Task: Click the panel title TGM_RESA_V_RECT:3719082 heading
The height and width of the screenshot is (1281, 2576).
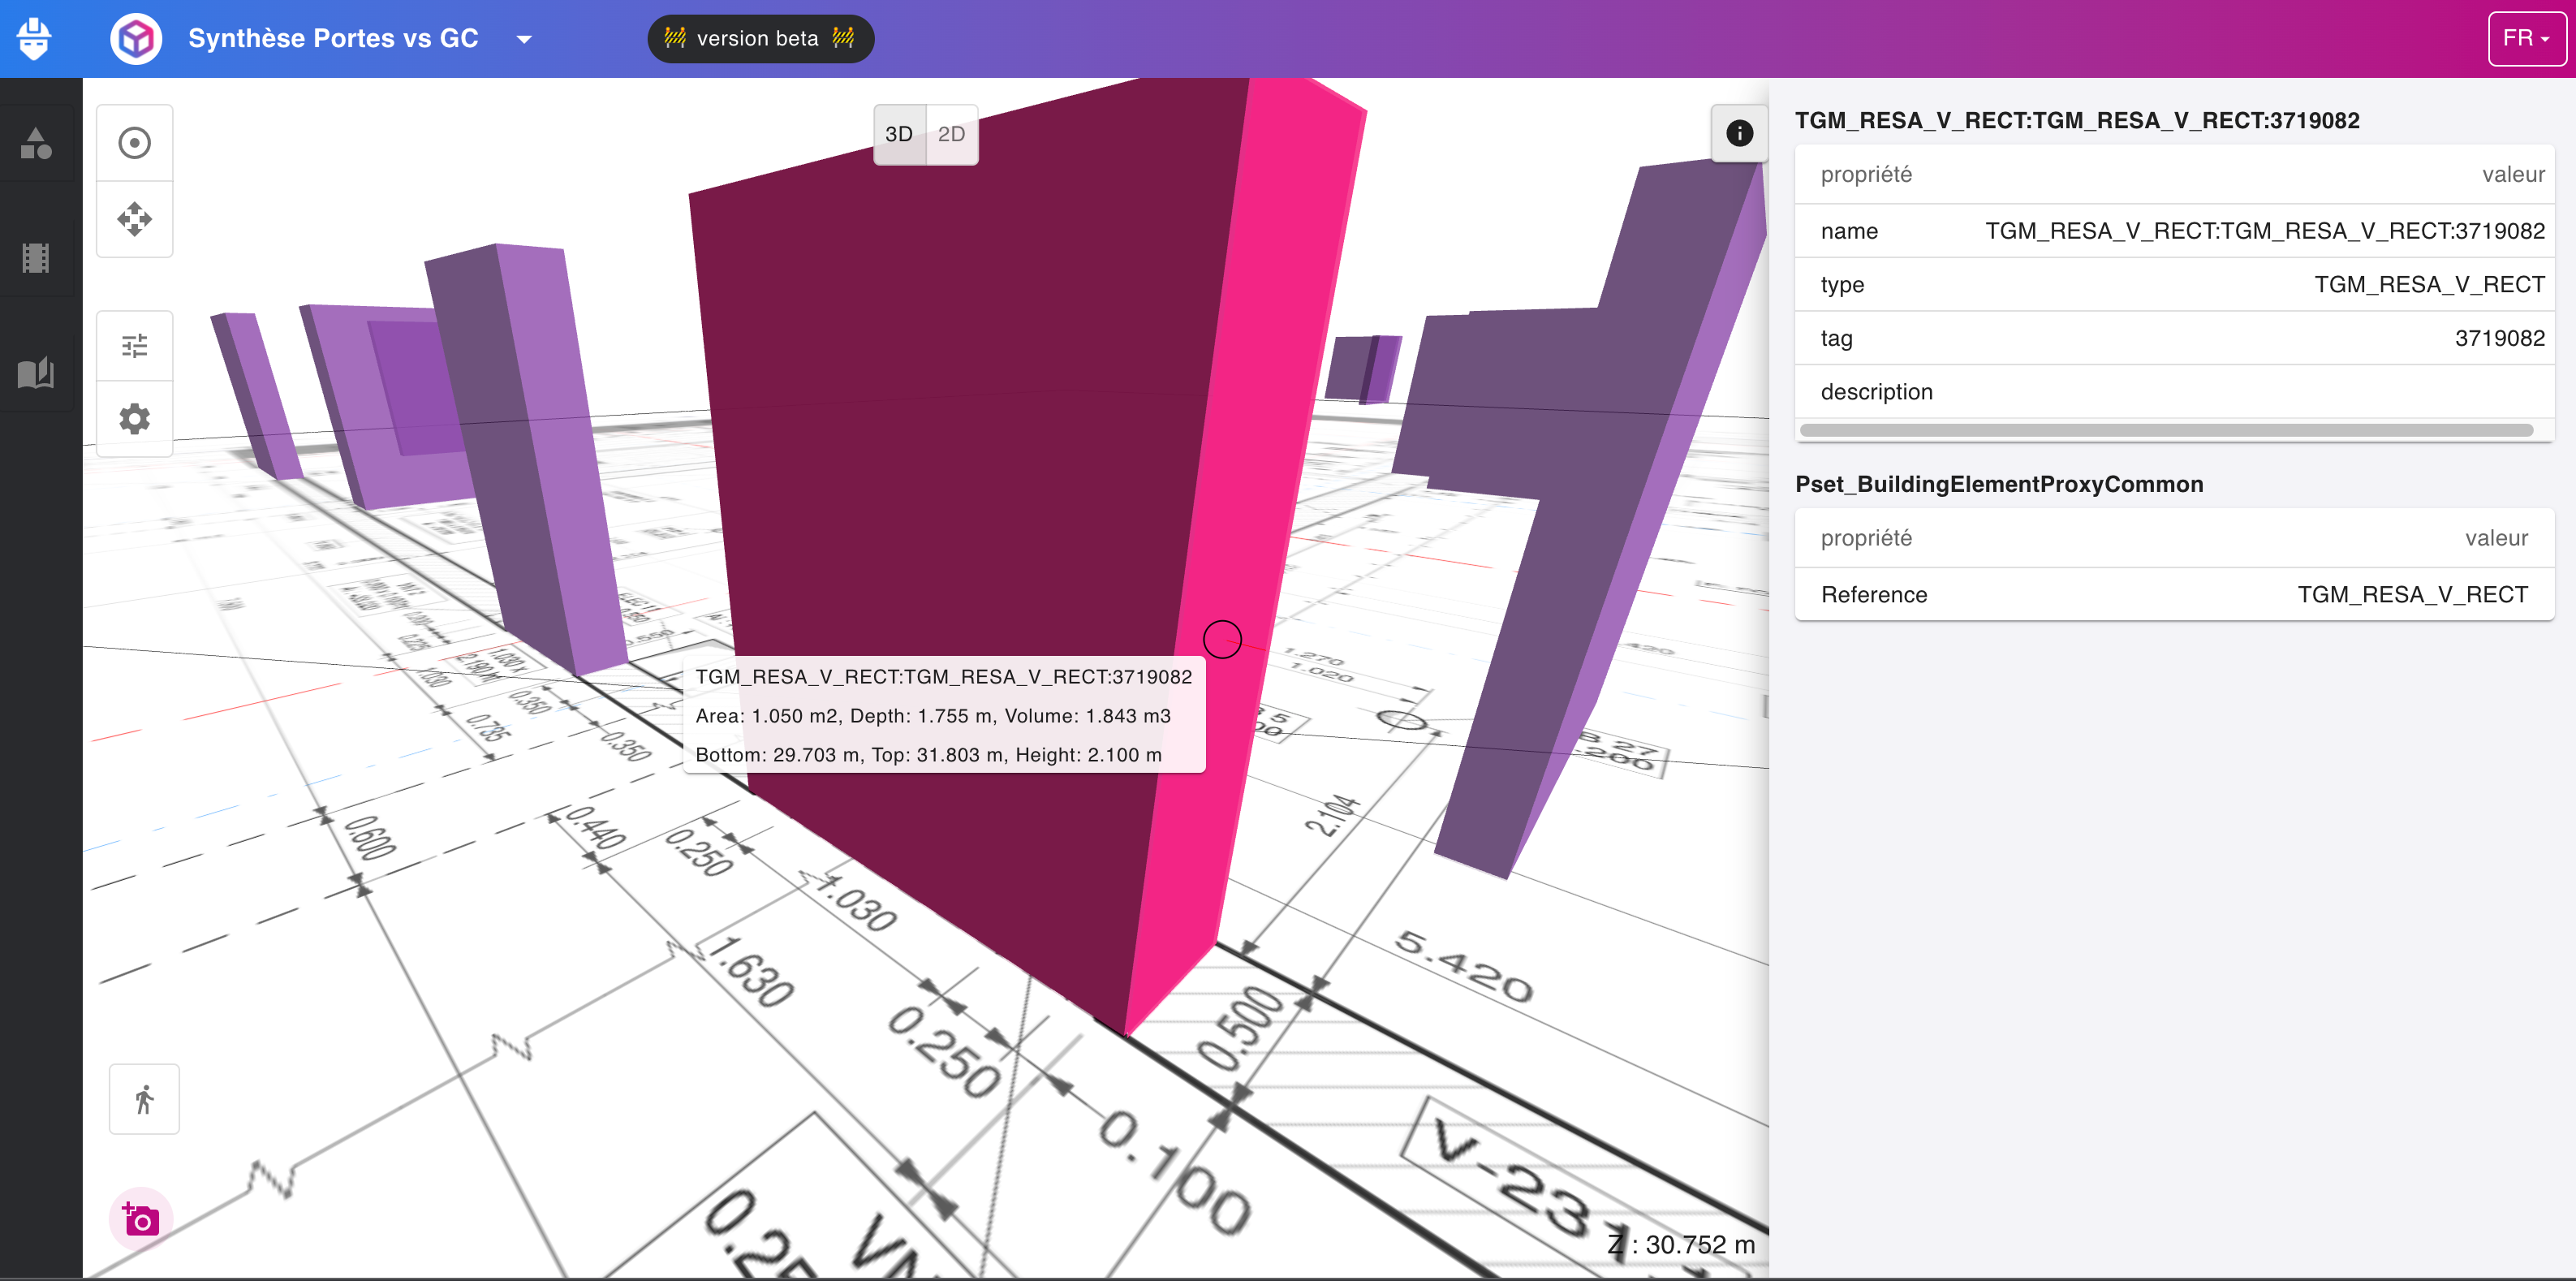Action: tap(2077, 120)
